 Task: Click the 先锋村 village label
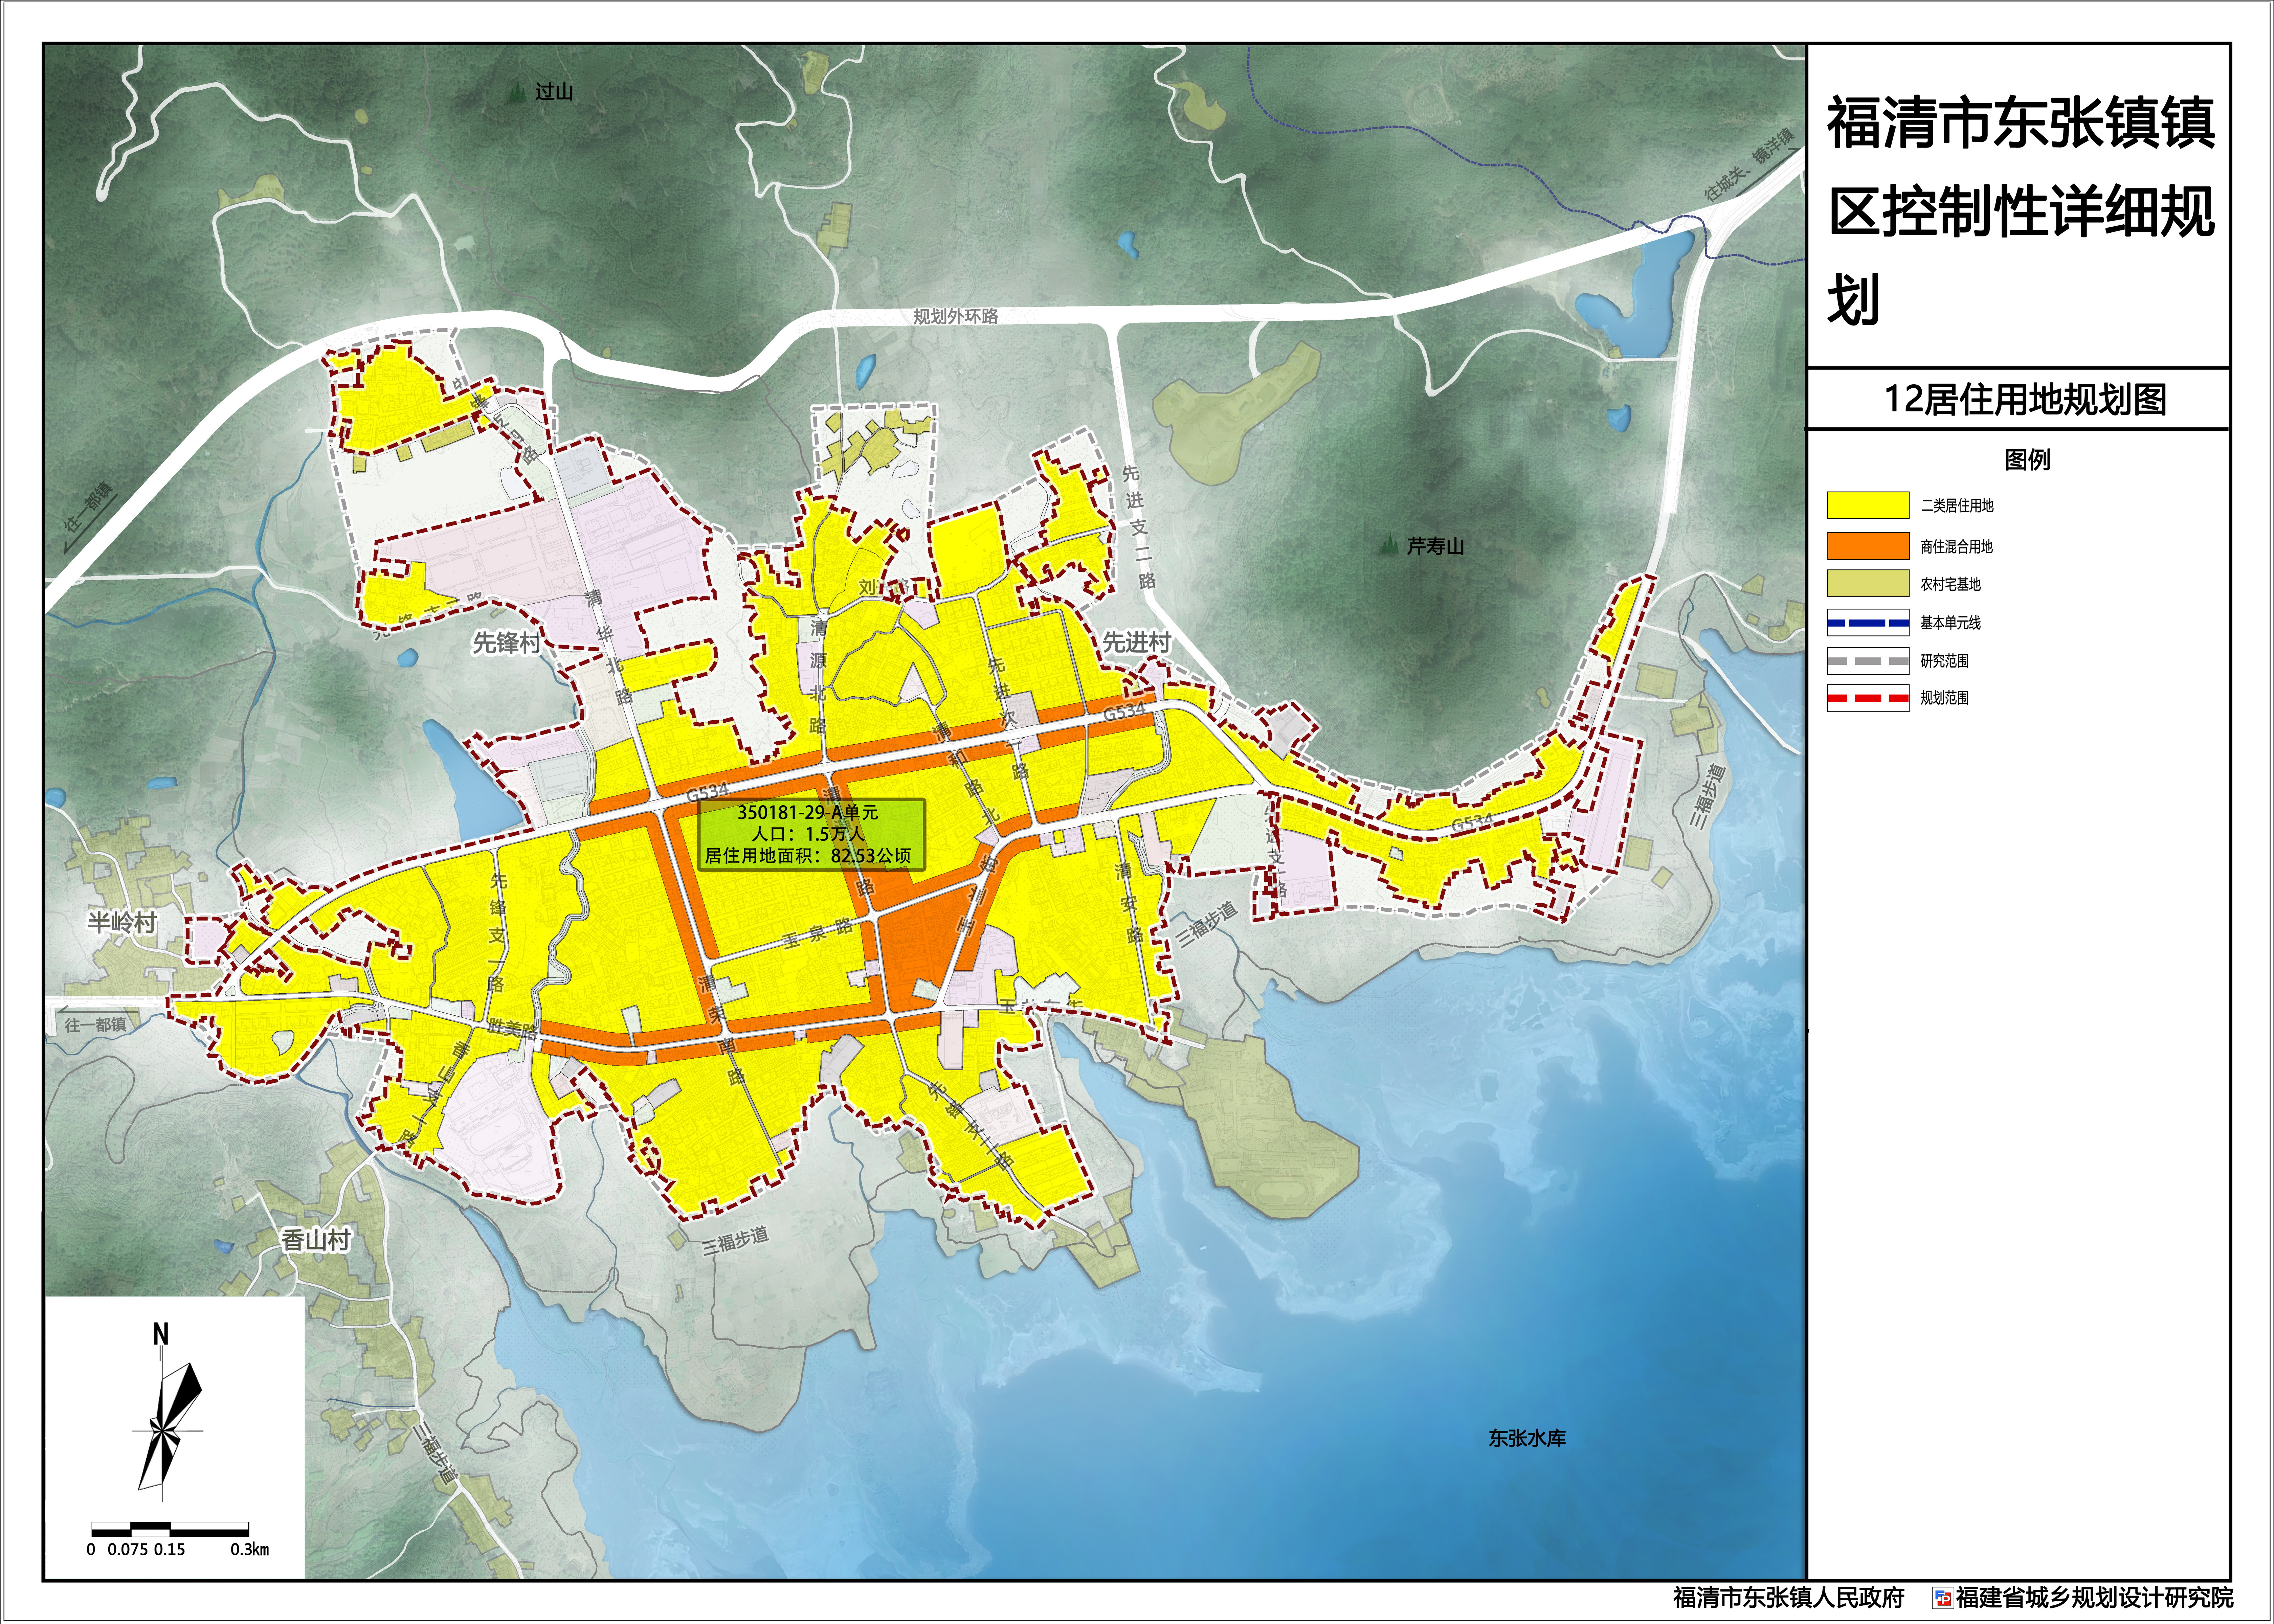[506, 643]
